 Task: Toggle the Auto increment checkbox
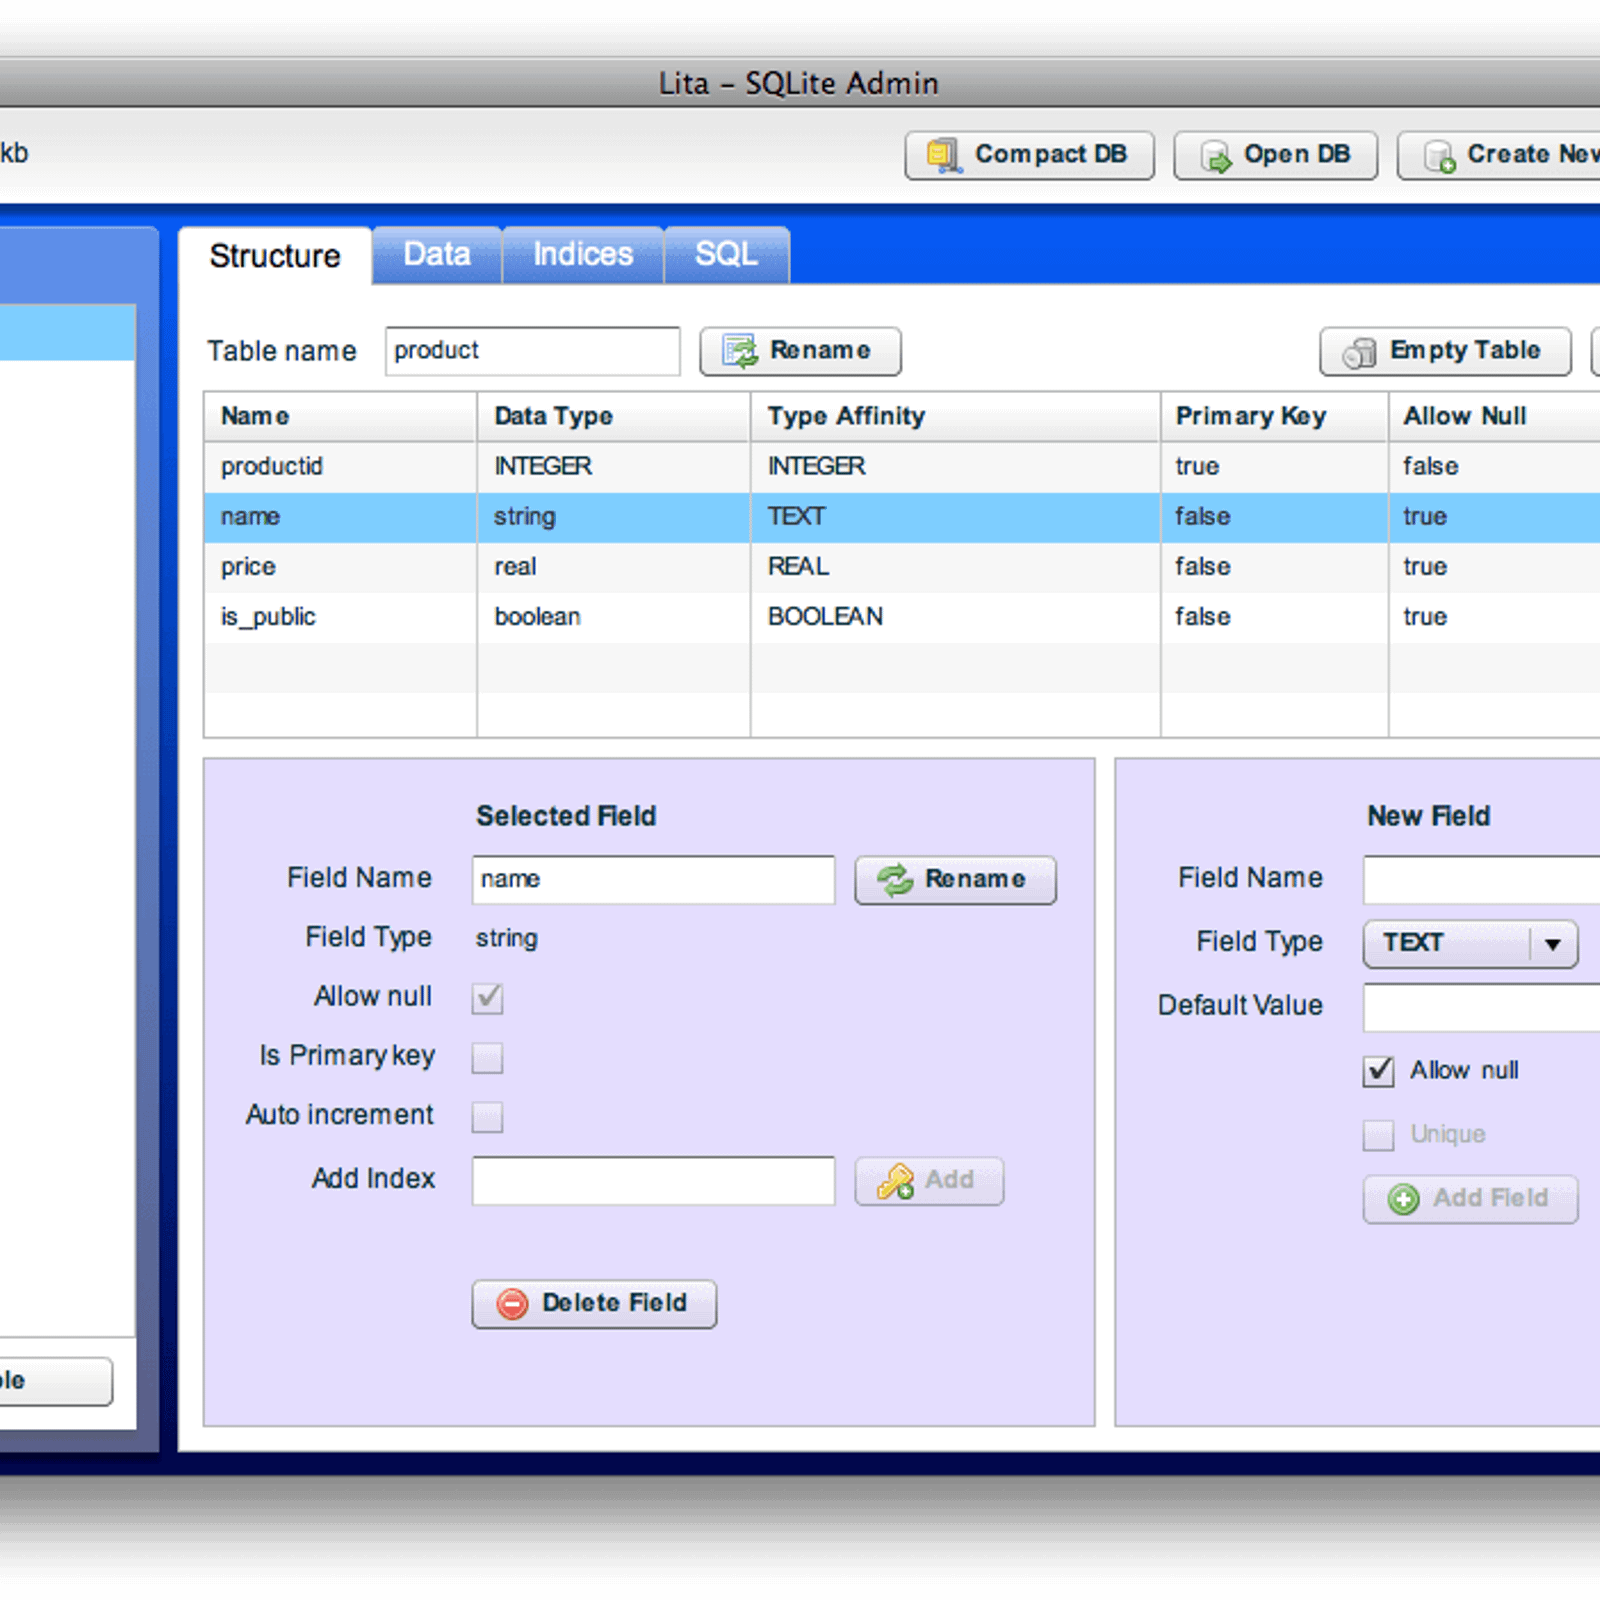point(487,1117)
